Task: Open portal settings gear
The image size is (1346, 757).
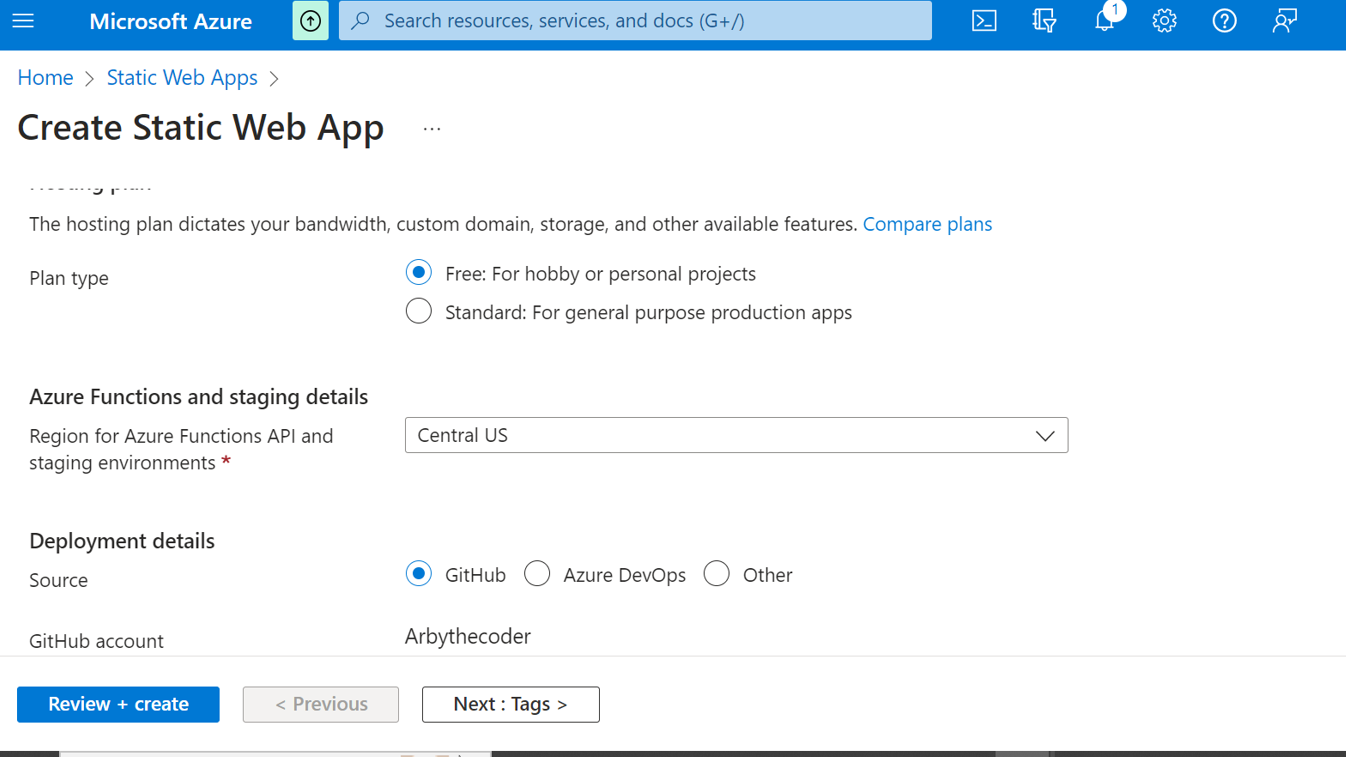Action: tap(1164, 21)
